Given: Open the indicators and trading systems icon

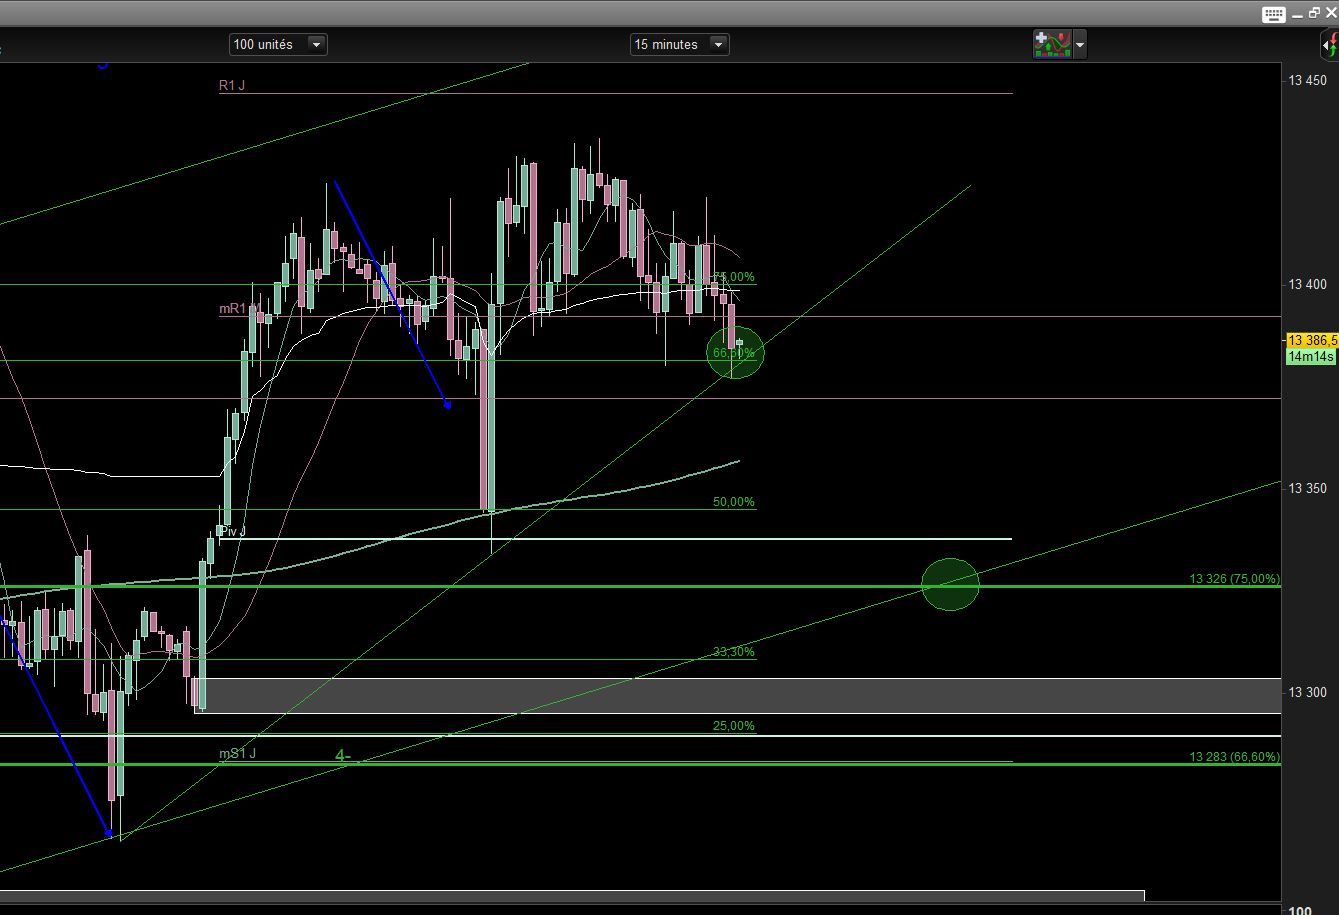Looking at the screenshot, I should [x=1052, y=44].
